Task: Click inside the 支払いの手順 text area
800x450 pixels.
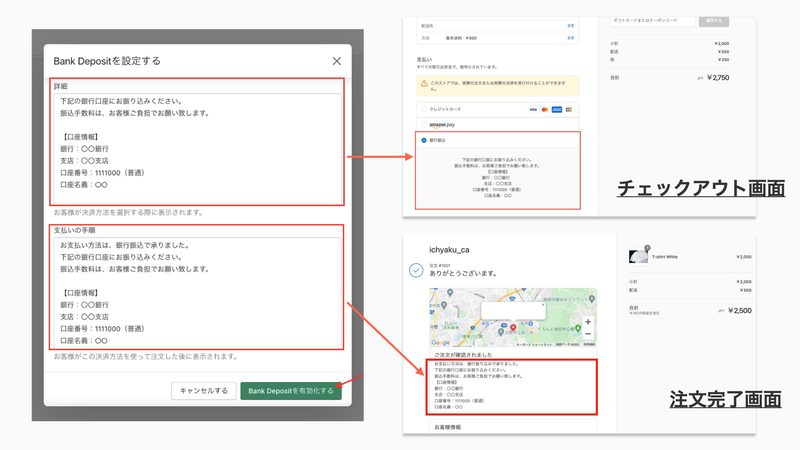Action: 197,293
